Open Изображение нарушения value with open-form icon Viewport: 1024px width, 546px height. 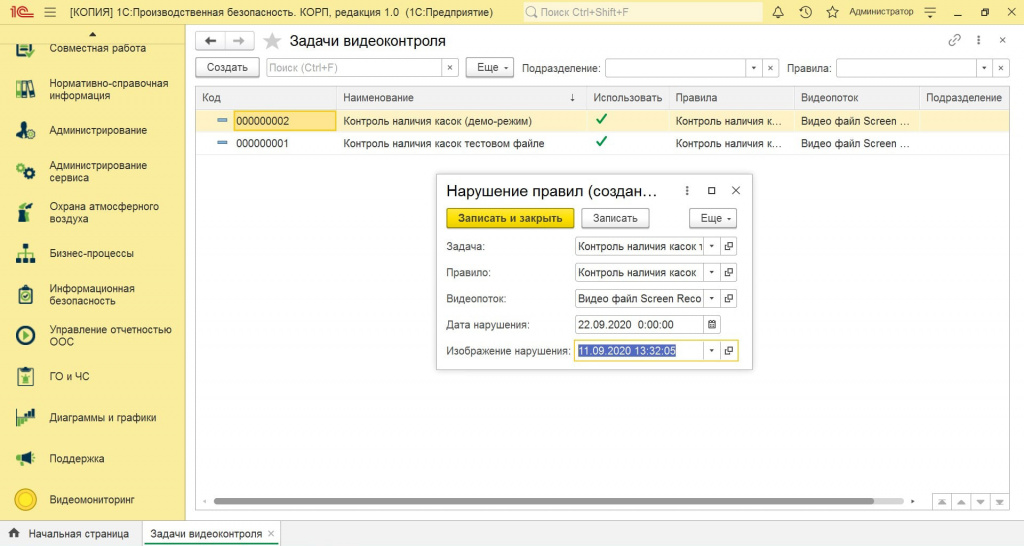tap(729, 351)
